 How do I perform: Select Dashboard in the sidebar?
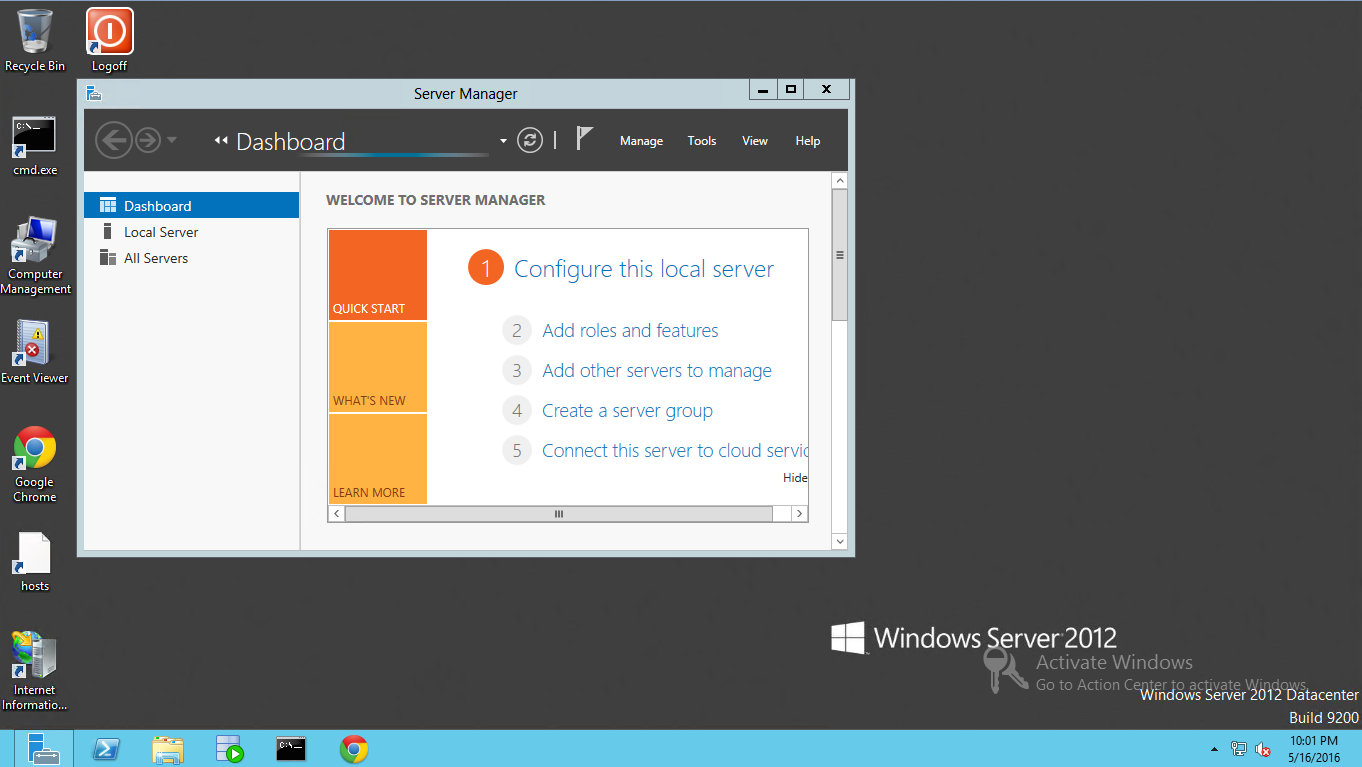(x=192, y=206)
